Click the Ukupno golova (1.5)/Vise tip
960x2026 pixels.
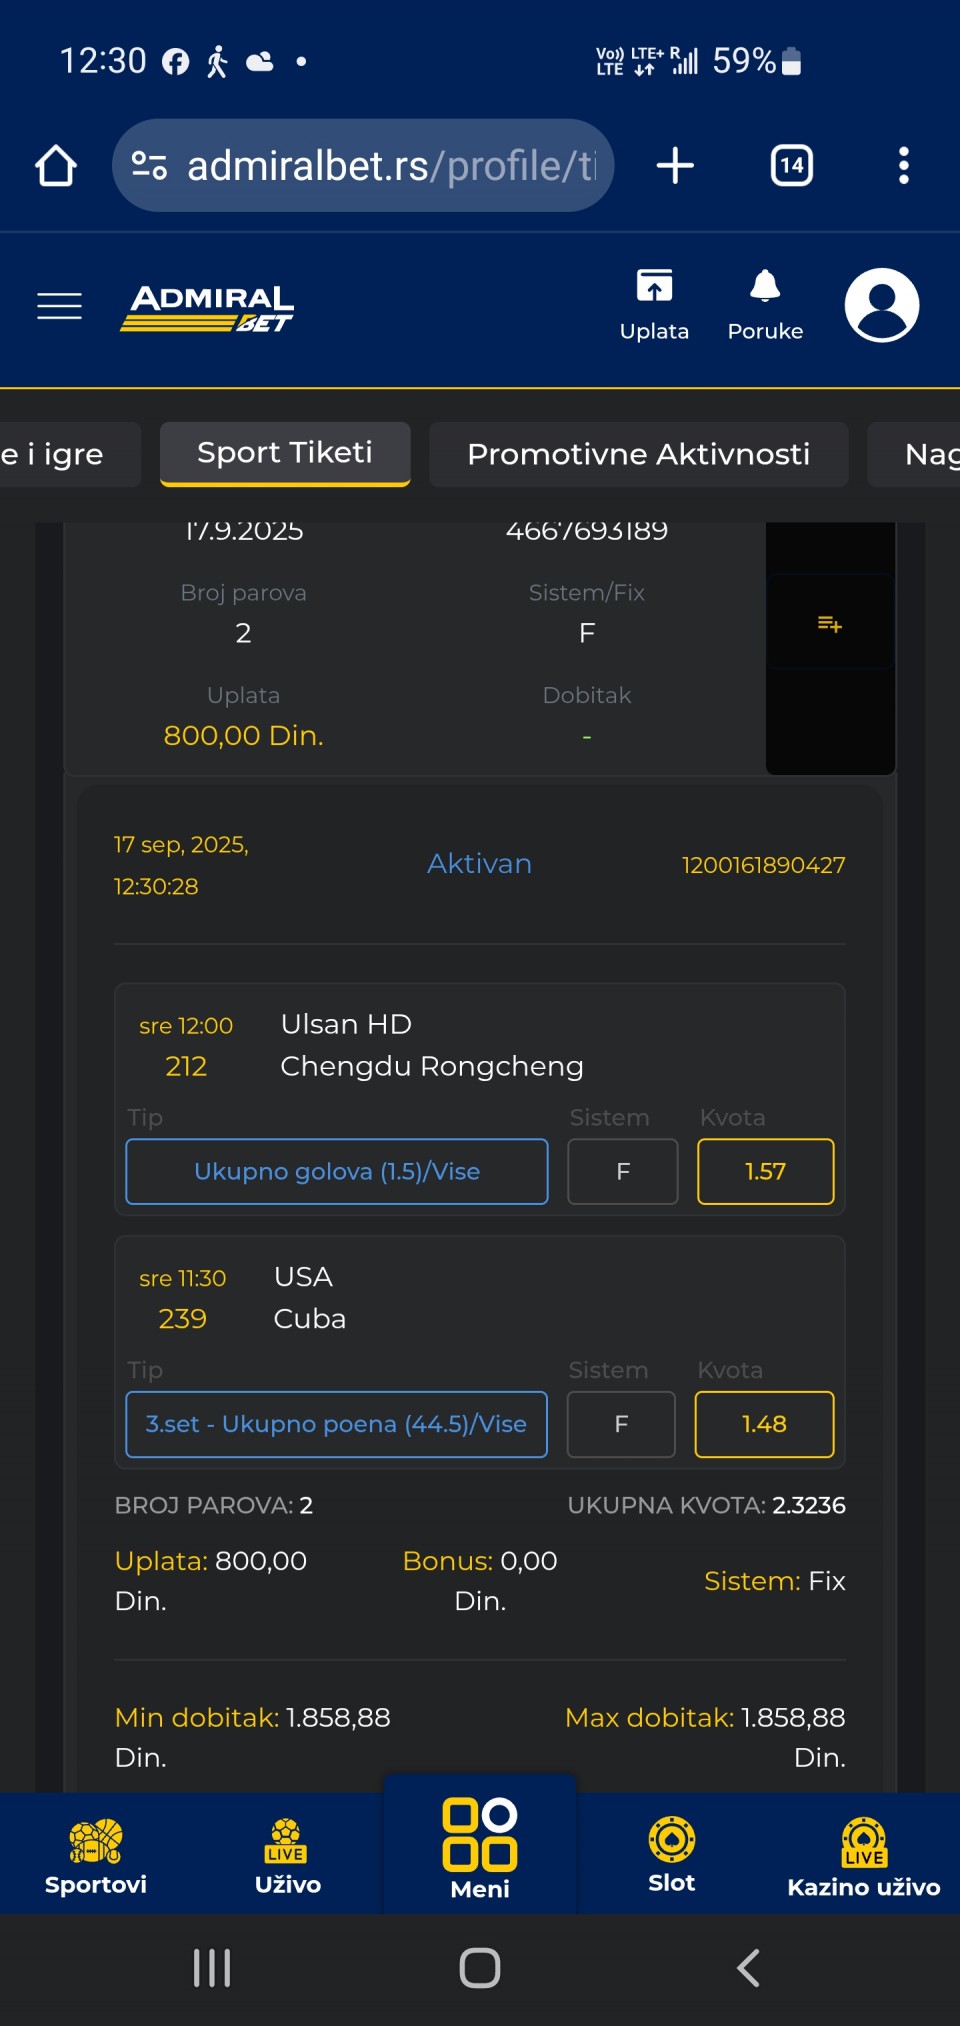coord(337,1171)
